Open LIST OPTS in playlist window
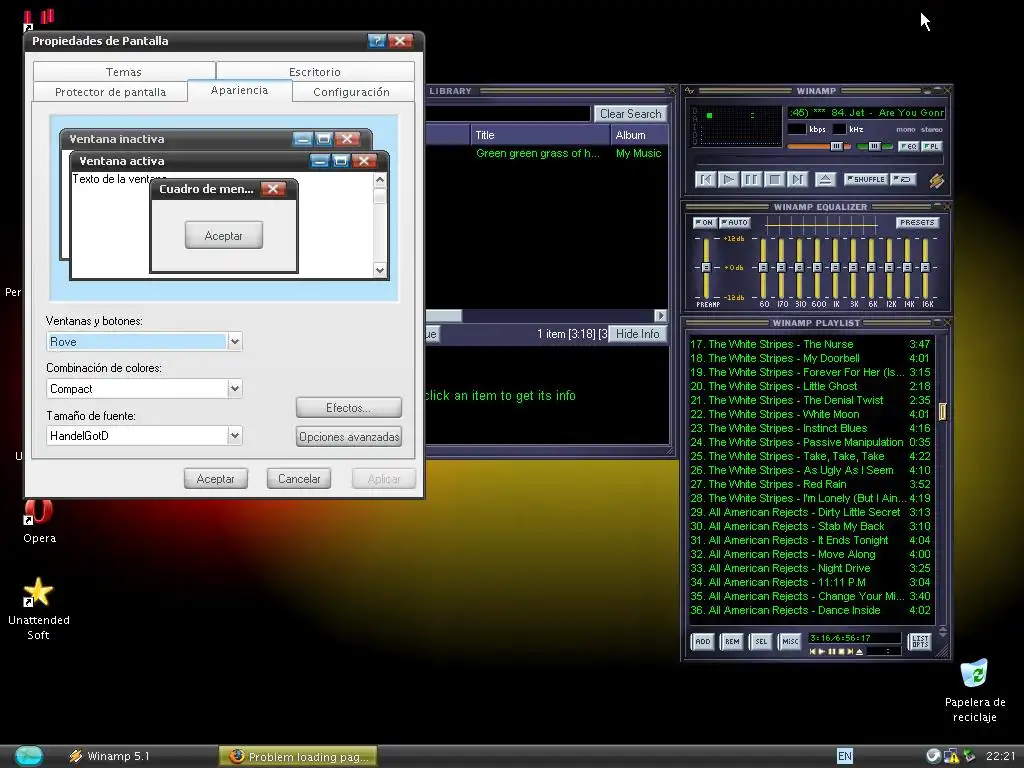Image resolution: width=1024 pixels, height=768 pixels. click(x=920, y=641)
